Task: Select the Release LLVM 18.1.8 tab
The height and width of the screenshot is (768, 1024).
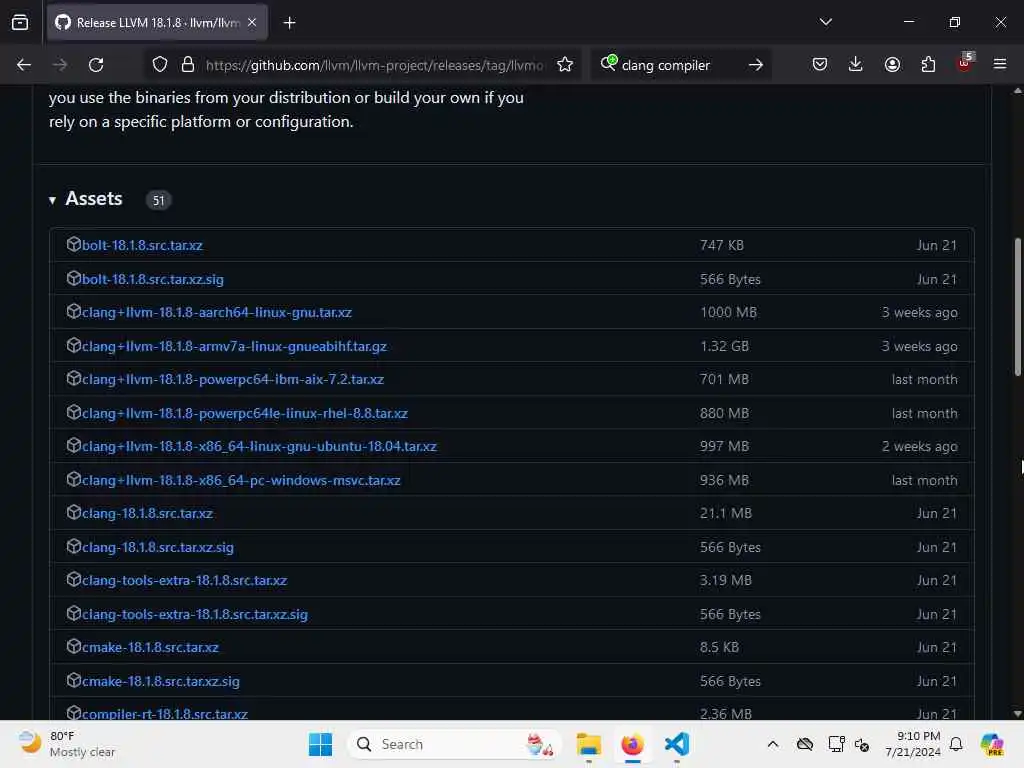Action: coord(157,23)
